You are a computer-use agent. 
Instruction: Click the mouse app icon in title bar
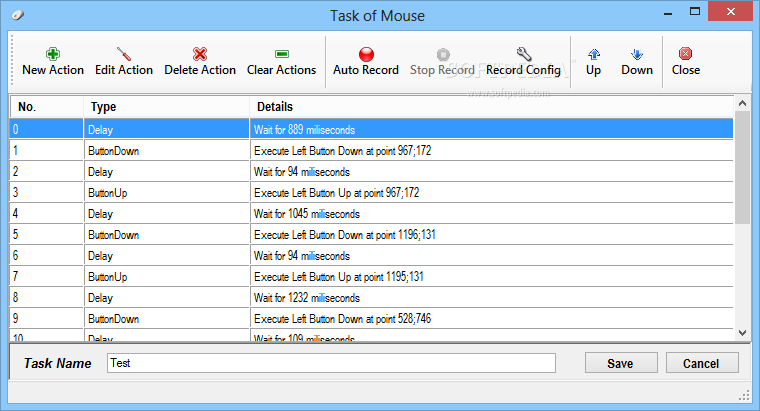pyautogui.click(x=18, y=15)
